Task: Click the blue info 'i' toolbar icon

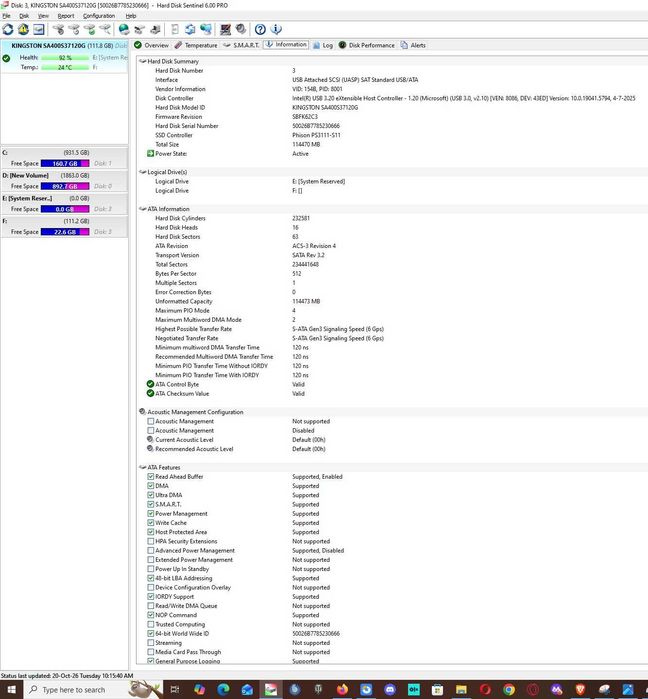Action: pyautogui.click(x=276, y=29)
